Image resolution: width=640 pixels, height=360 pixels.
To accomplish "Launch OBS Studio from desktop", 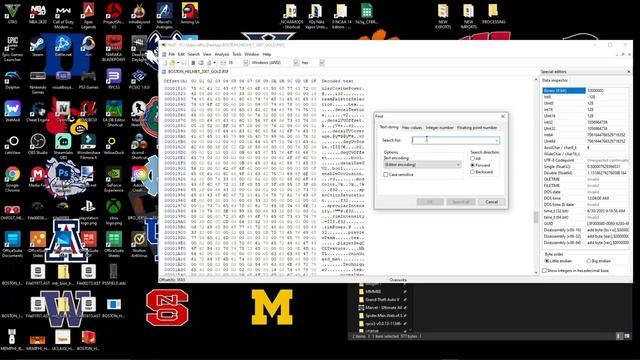I will (38, 144).
